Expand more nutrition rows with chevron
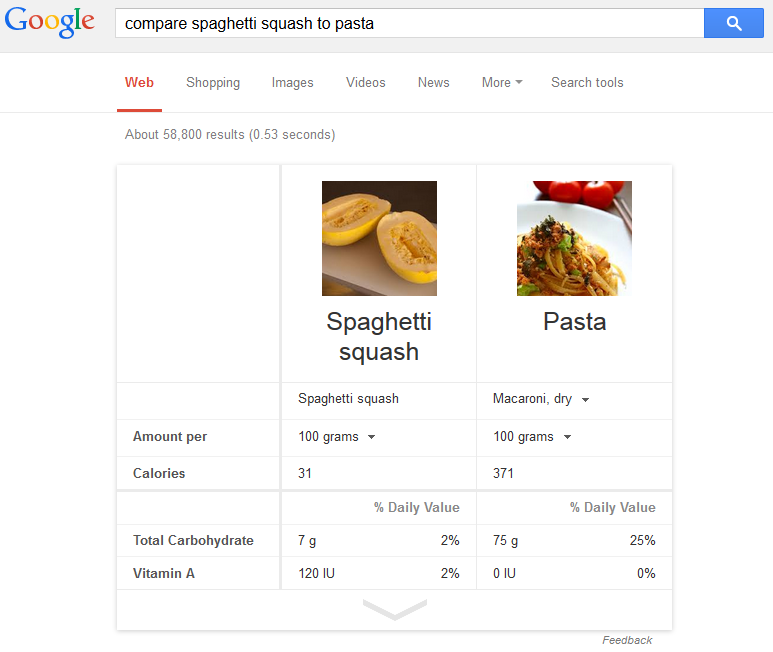Image resolution: width=773 pixels, height=652 pixels. 394,609
